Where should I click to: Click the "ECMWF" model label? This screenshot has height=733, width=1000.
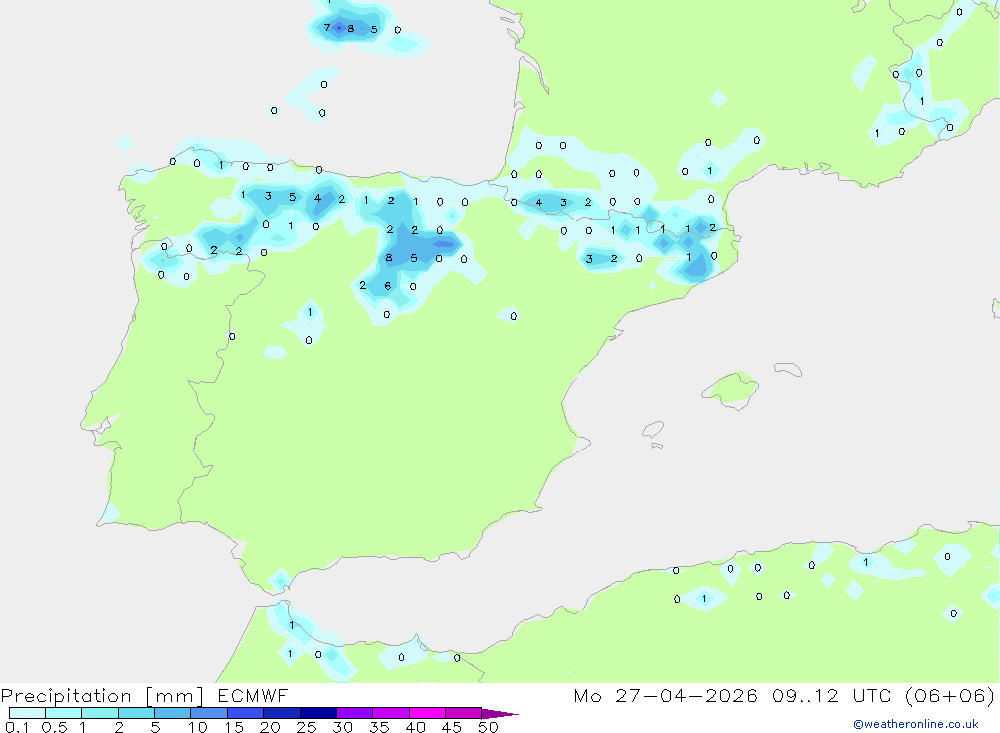tap(253, 695)
